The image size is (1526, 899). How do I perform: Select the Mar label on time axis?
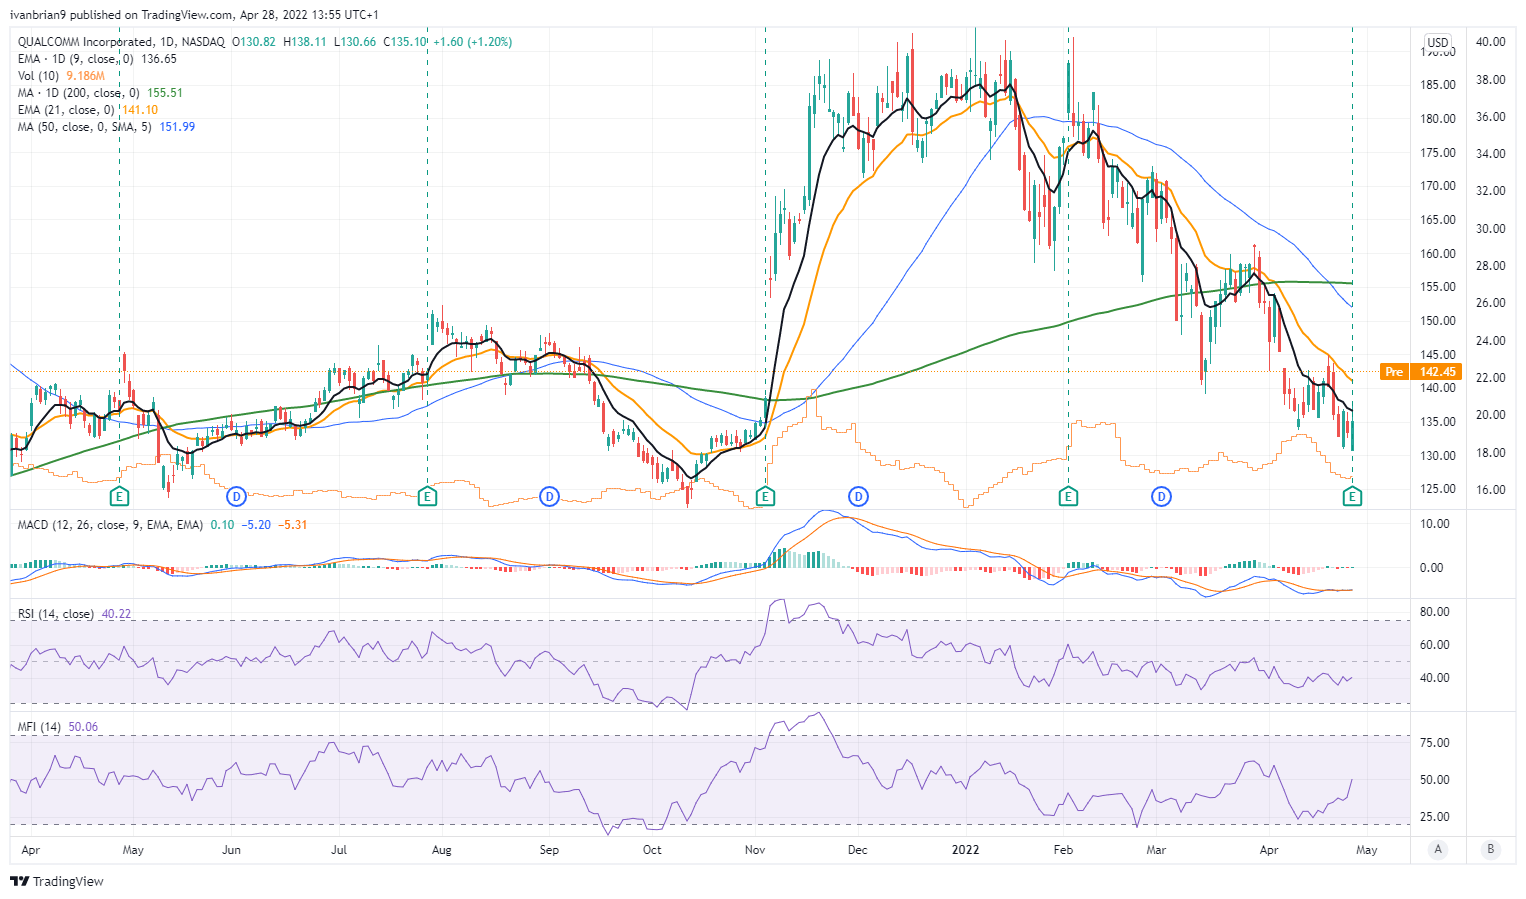1156,850
